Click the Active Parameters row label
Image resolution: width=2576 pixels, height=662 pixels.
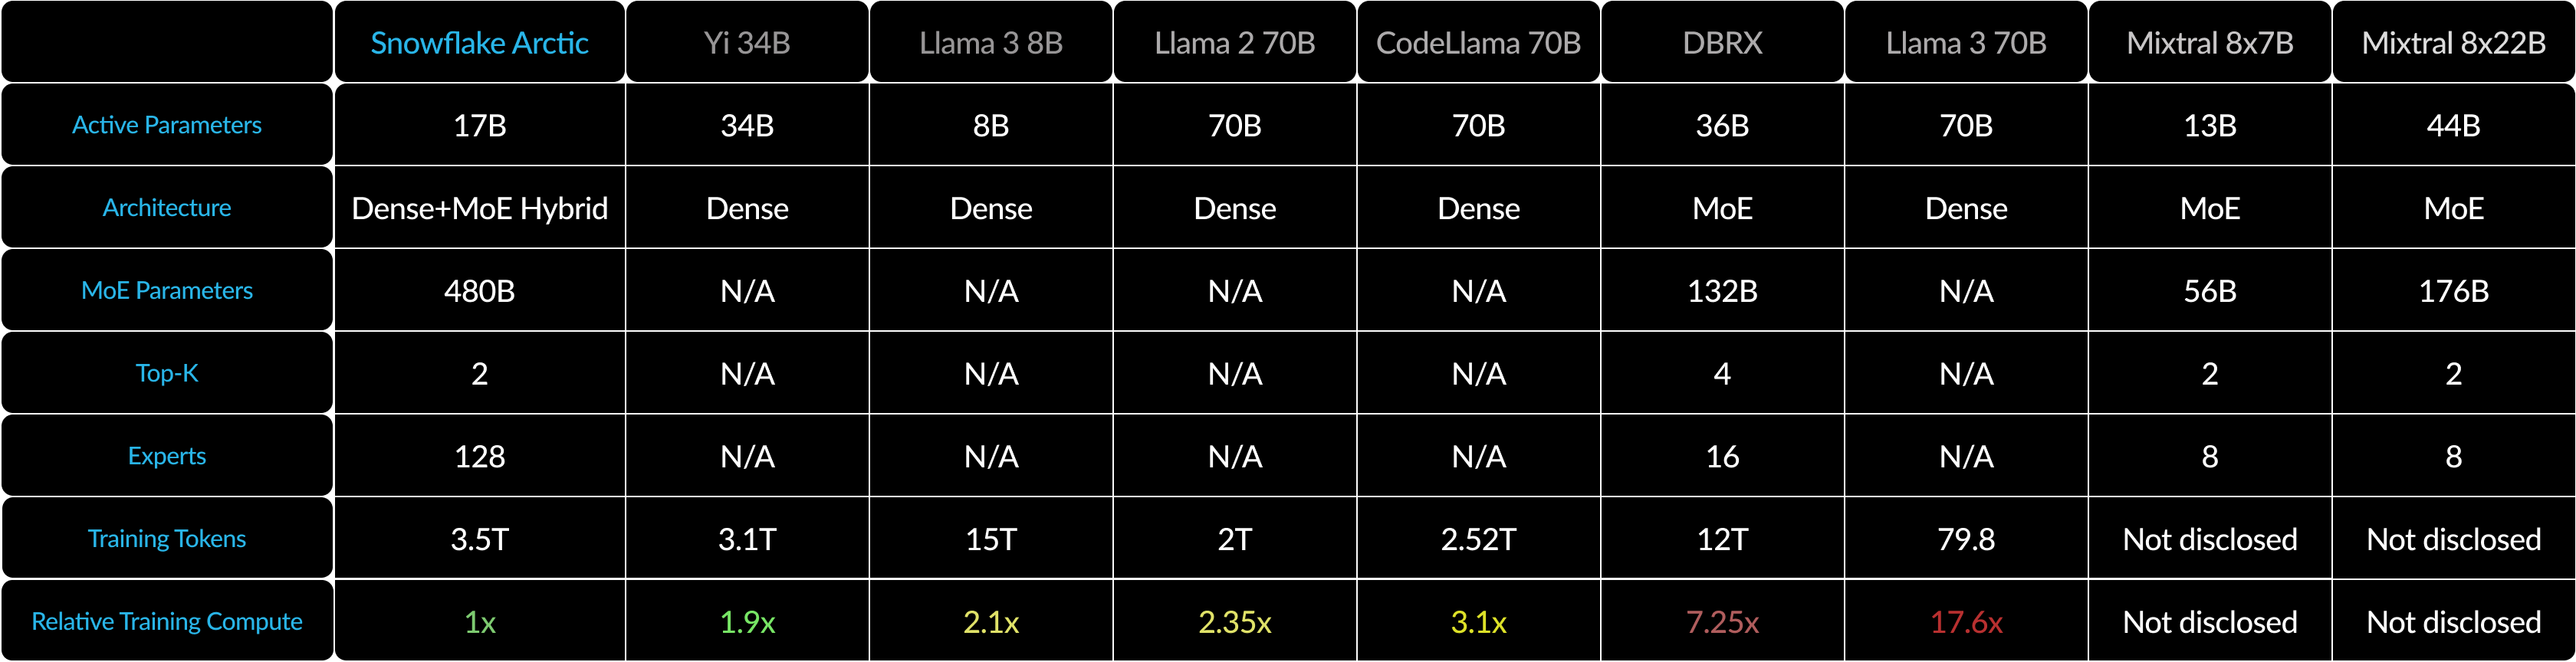[167, 125]
